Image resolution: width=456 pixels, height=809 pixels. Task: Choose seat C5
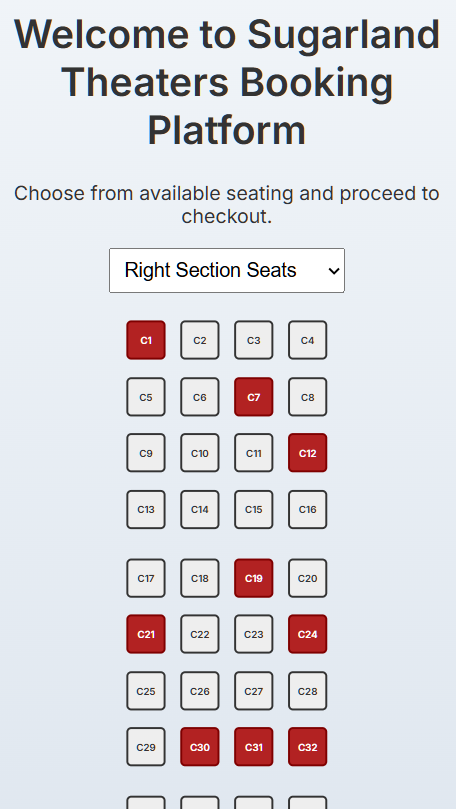pos(146,397)
